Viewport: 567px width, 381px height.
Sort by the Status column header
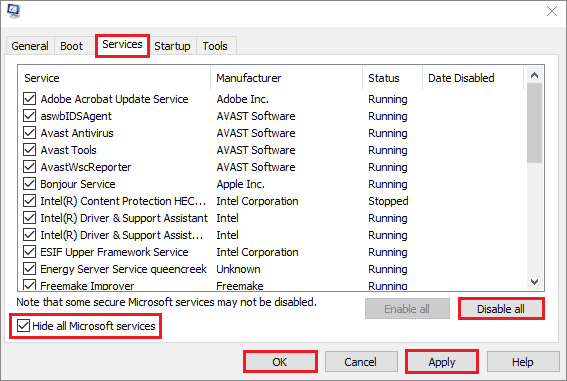[x=392, y=78]
